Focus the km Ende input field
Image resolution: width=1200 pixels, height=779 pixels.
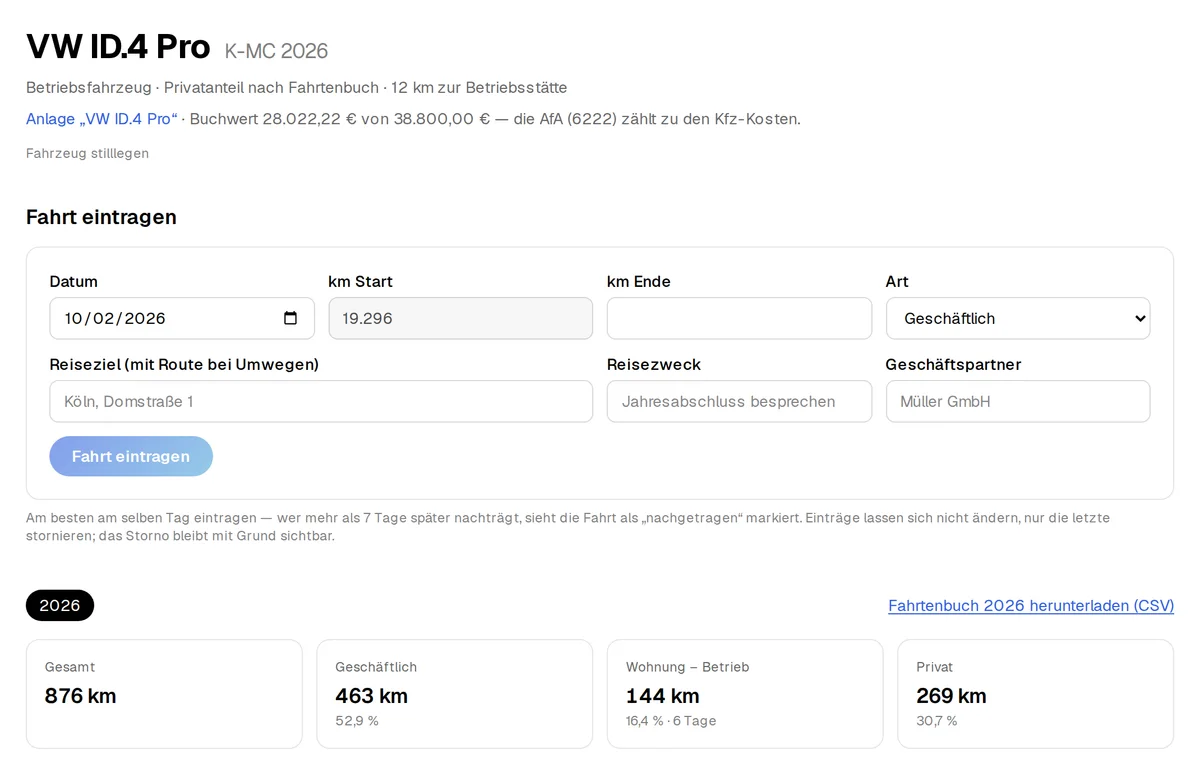[x=739, y=318]
